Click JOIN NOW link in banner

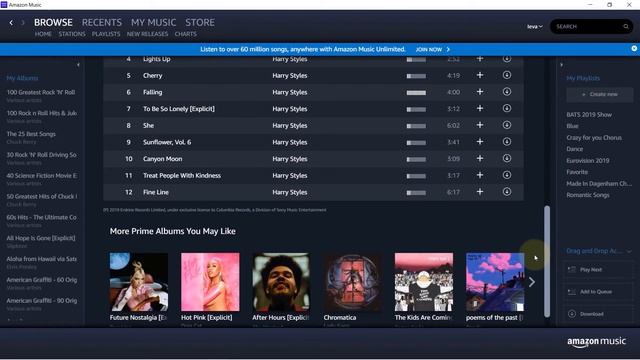(433, 49)
